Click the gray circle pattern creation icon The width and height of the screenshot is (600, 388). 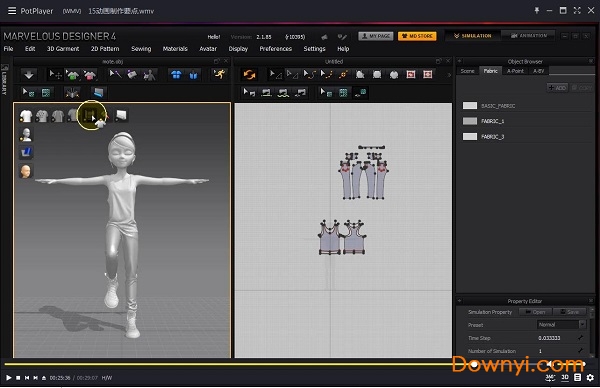click(394, 75)
